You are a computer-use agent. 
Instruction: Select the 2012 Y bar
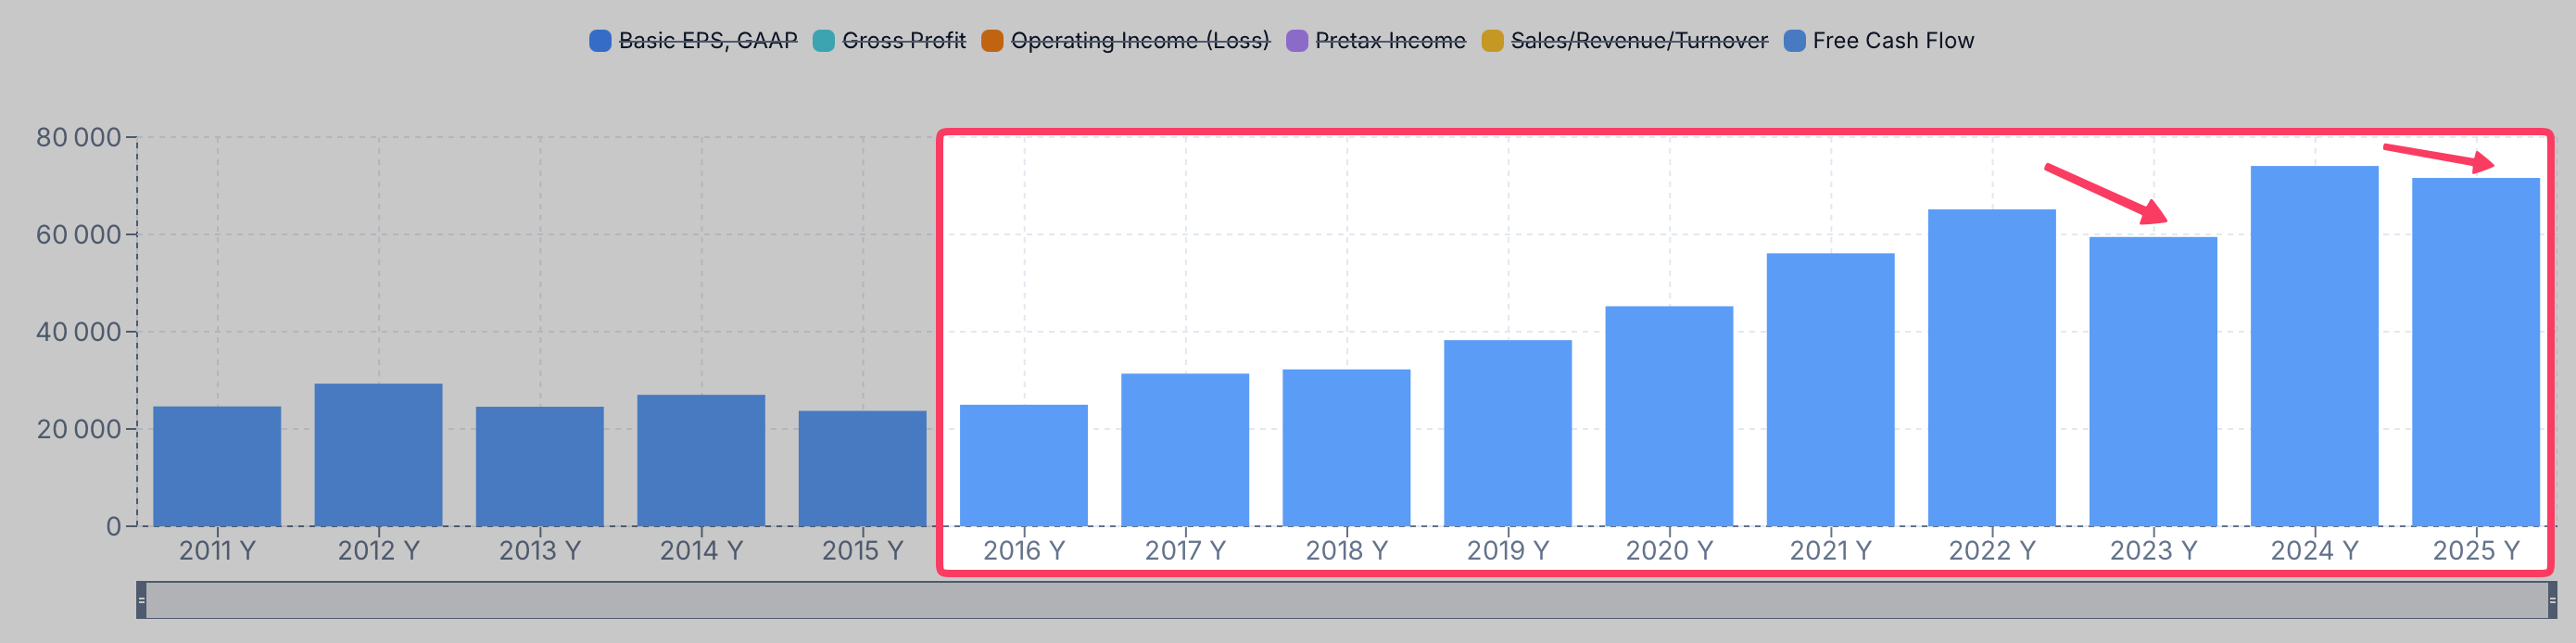378,455
